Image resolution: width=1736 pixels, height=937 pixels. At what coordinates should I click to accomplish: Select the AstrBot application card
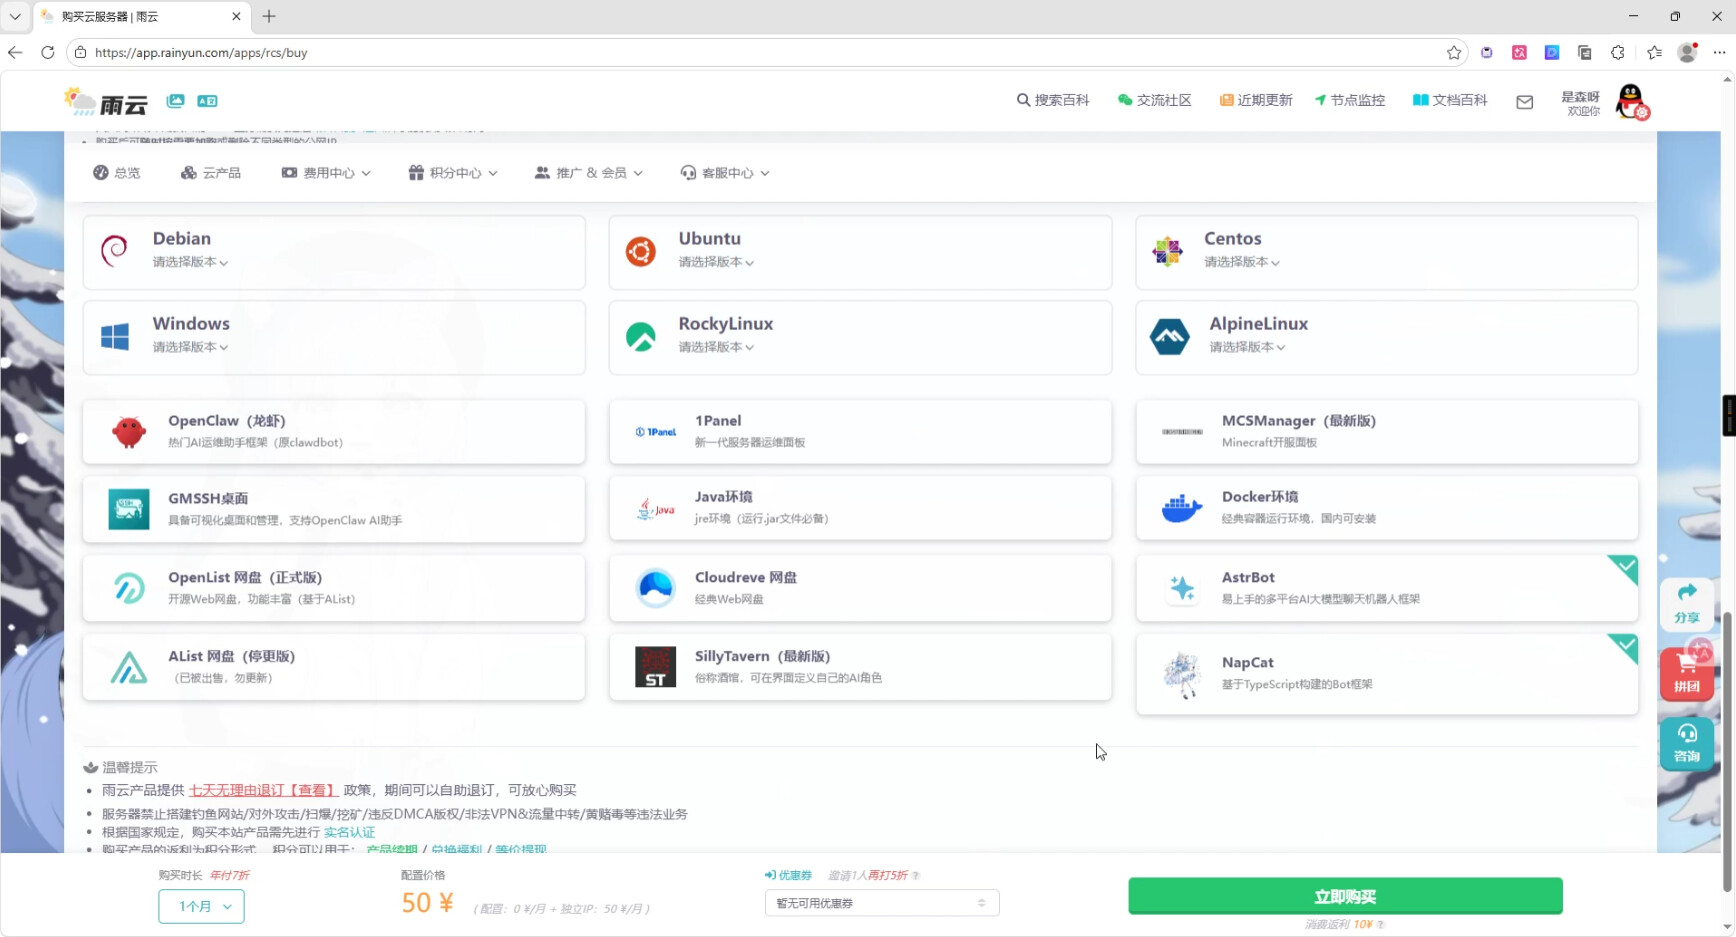point(1386,588)
